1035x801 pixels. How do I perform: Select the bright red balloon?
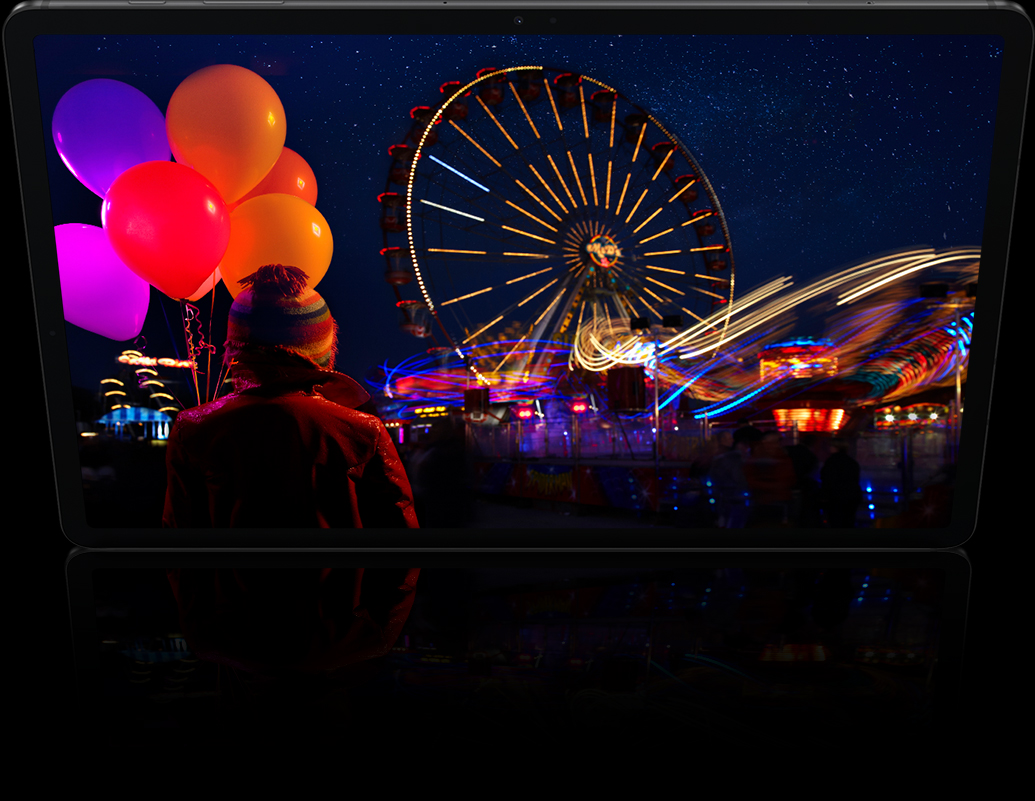click(x=166, y=229)
